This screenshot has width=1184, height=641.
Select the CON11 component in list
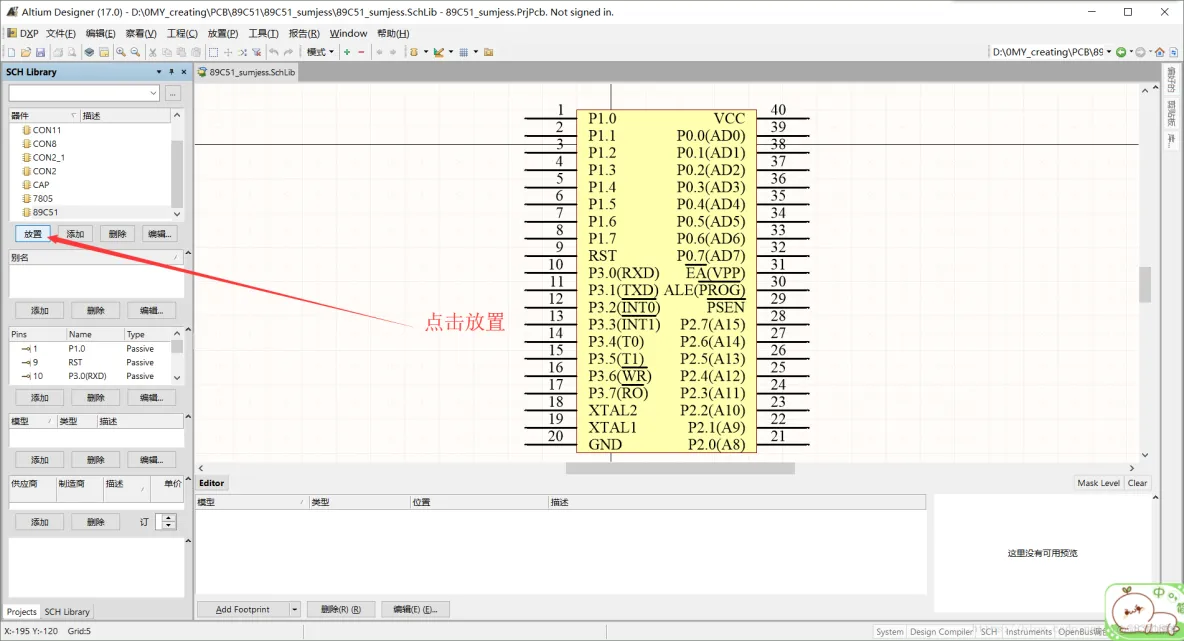click(91, 130)
